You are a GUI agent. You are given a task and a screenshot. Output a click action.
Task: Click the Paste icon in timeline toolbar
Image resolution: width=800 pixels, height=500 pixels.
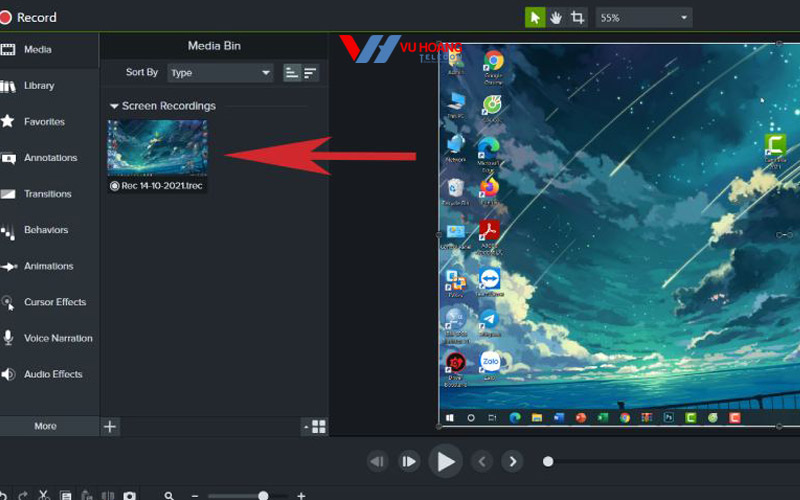coord(87,495)
